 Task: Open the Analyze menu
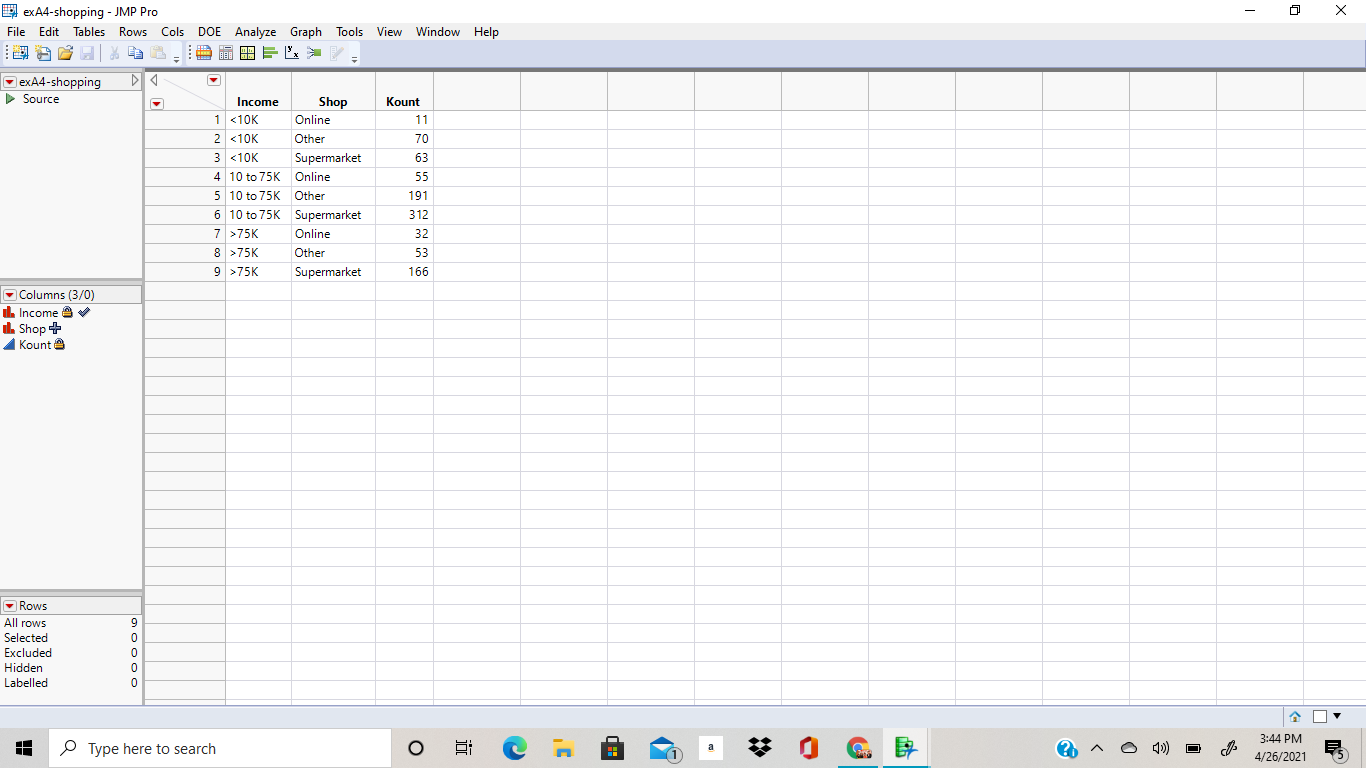[x=255, y=32]
